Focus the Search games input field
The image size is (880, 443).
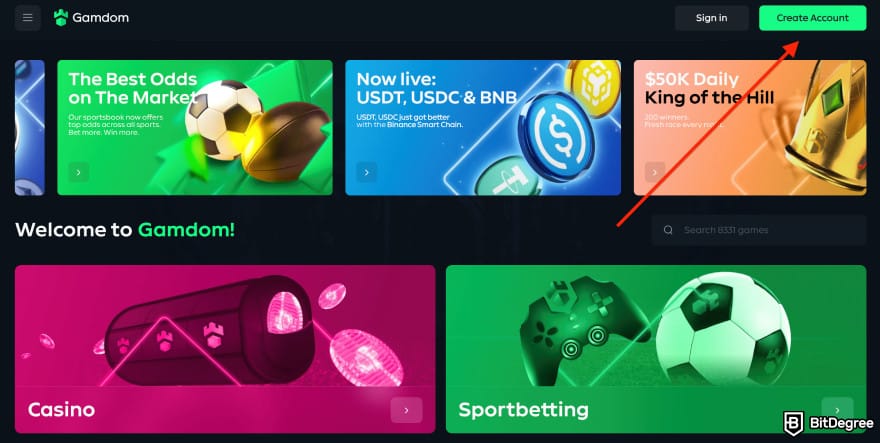pos(759,230)
